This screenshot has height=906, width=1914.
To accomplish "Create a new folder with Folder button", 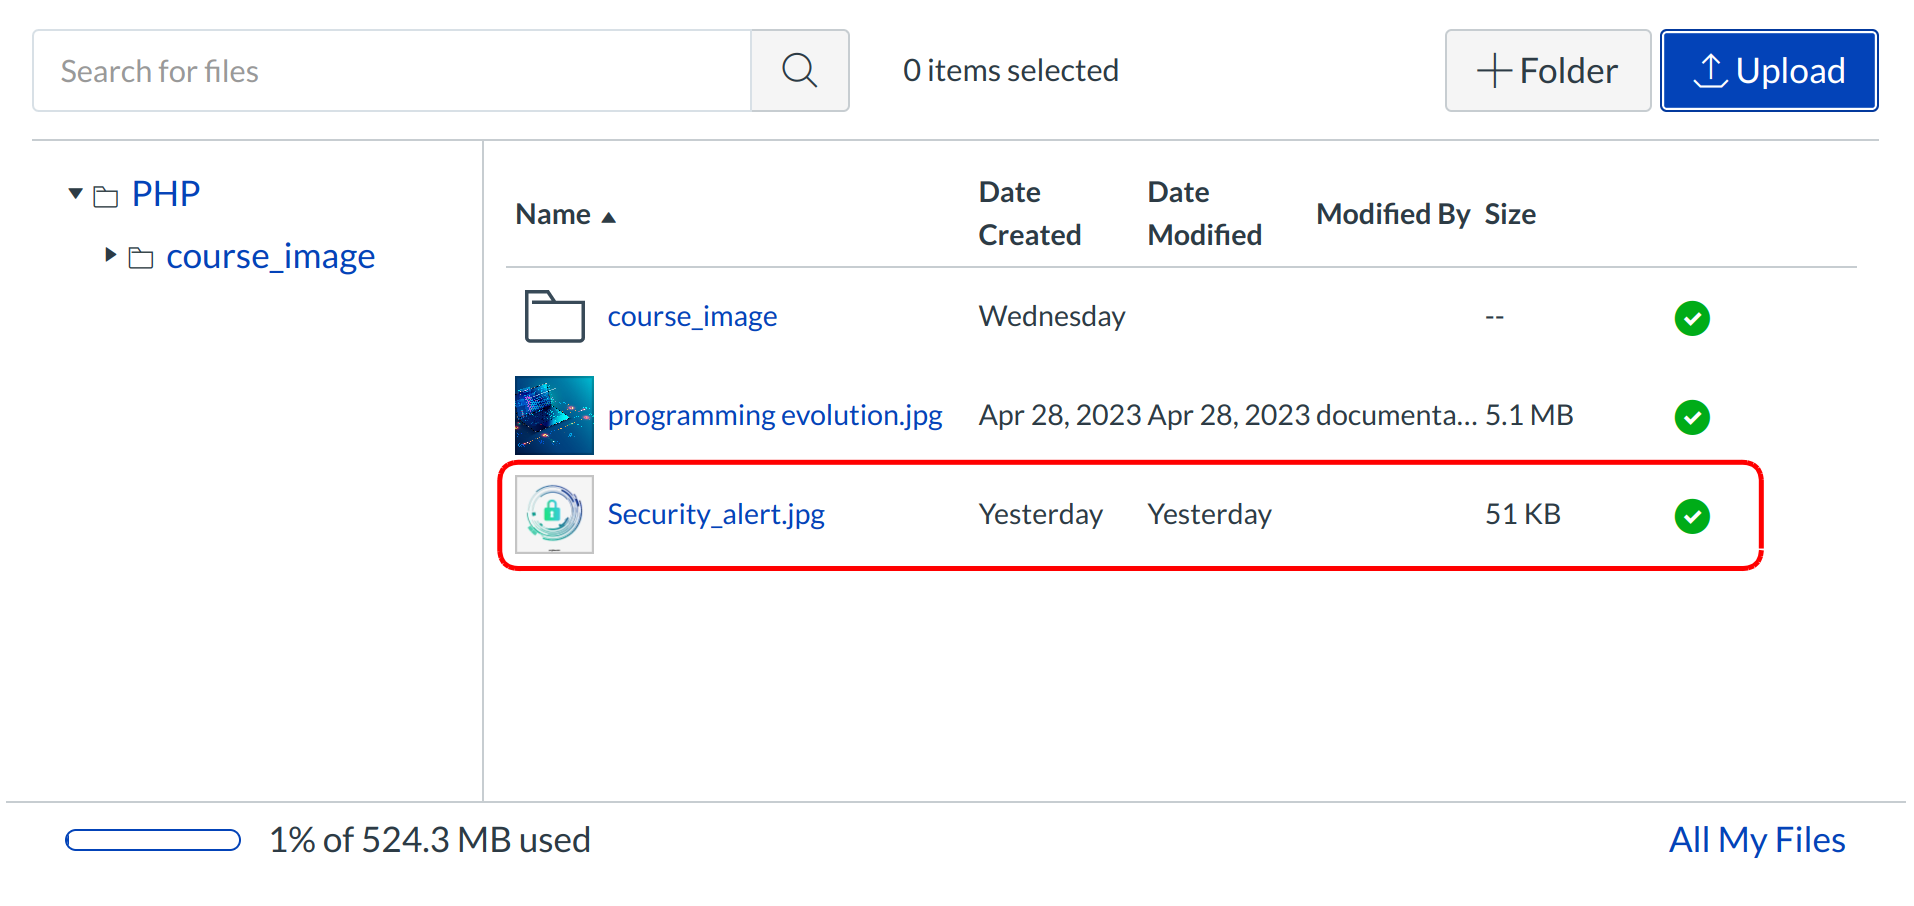I will (x=1547, y=71).
